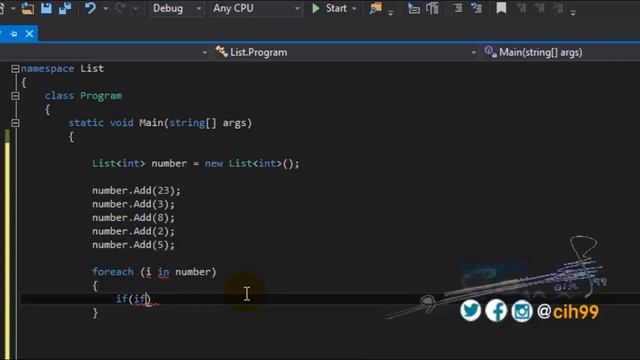Click the 'number.Add(8);' line

[133, 218]
